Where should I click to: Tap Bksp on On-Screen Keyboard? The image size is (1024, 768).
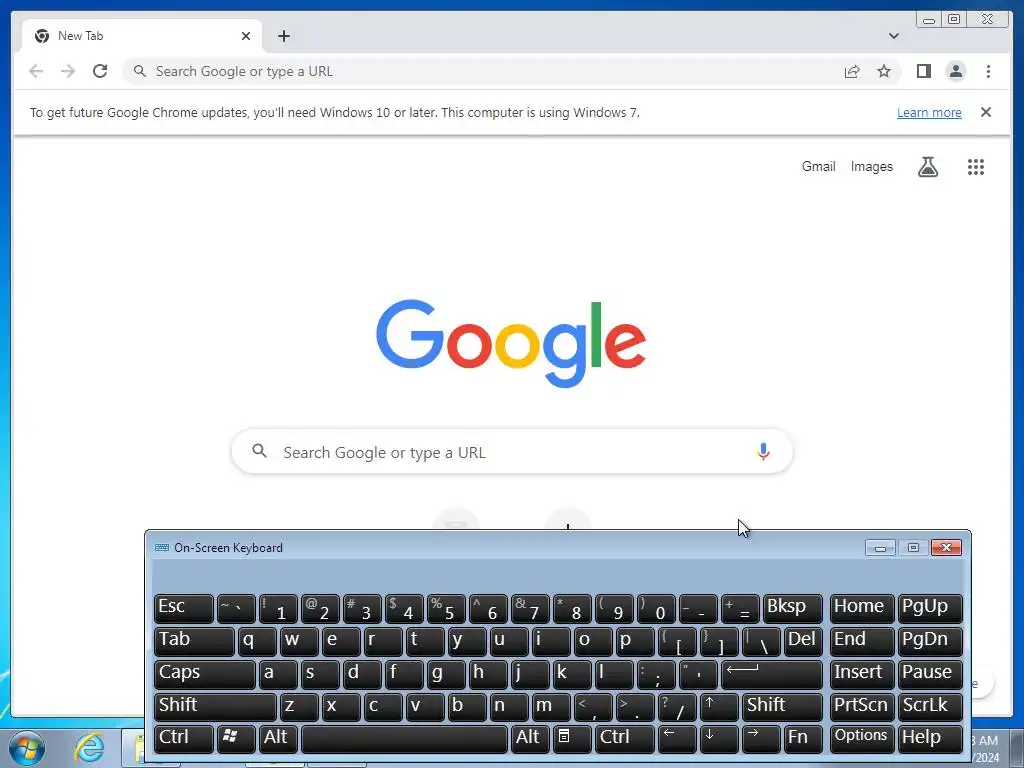pyautogui.click(x=792, y=608)
